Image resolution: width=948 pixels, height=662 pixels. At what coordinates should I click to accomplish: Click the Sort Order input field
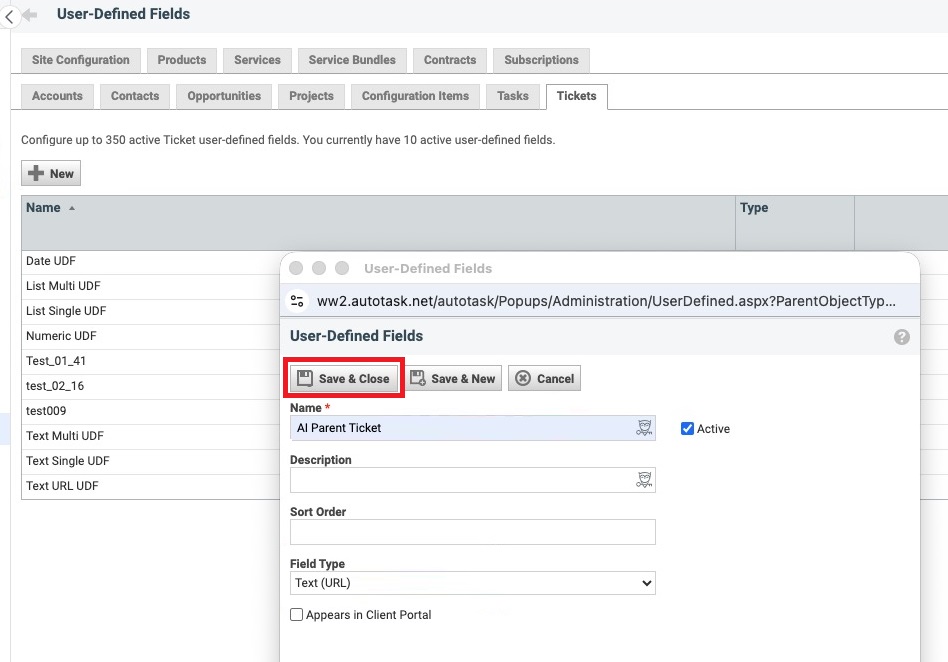(x=472, y=532)
